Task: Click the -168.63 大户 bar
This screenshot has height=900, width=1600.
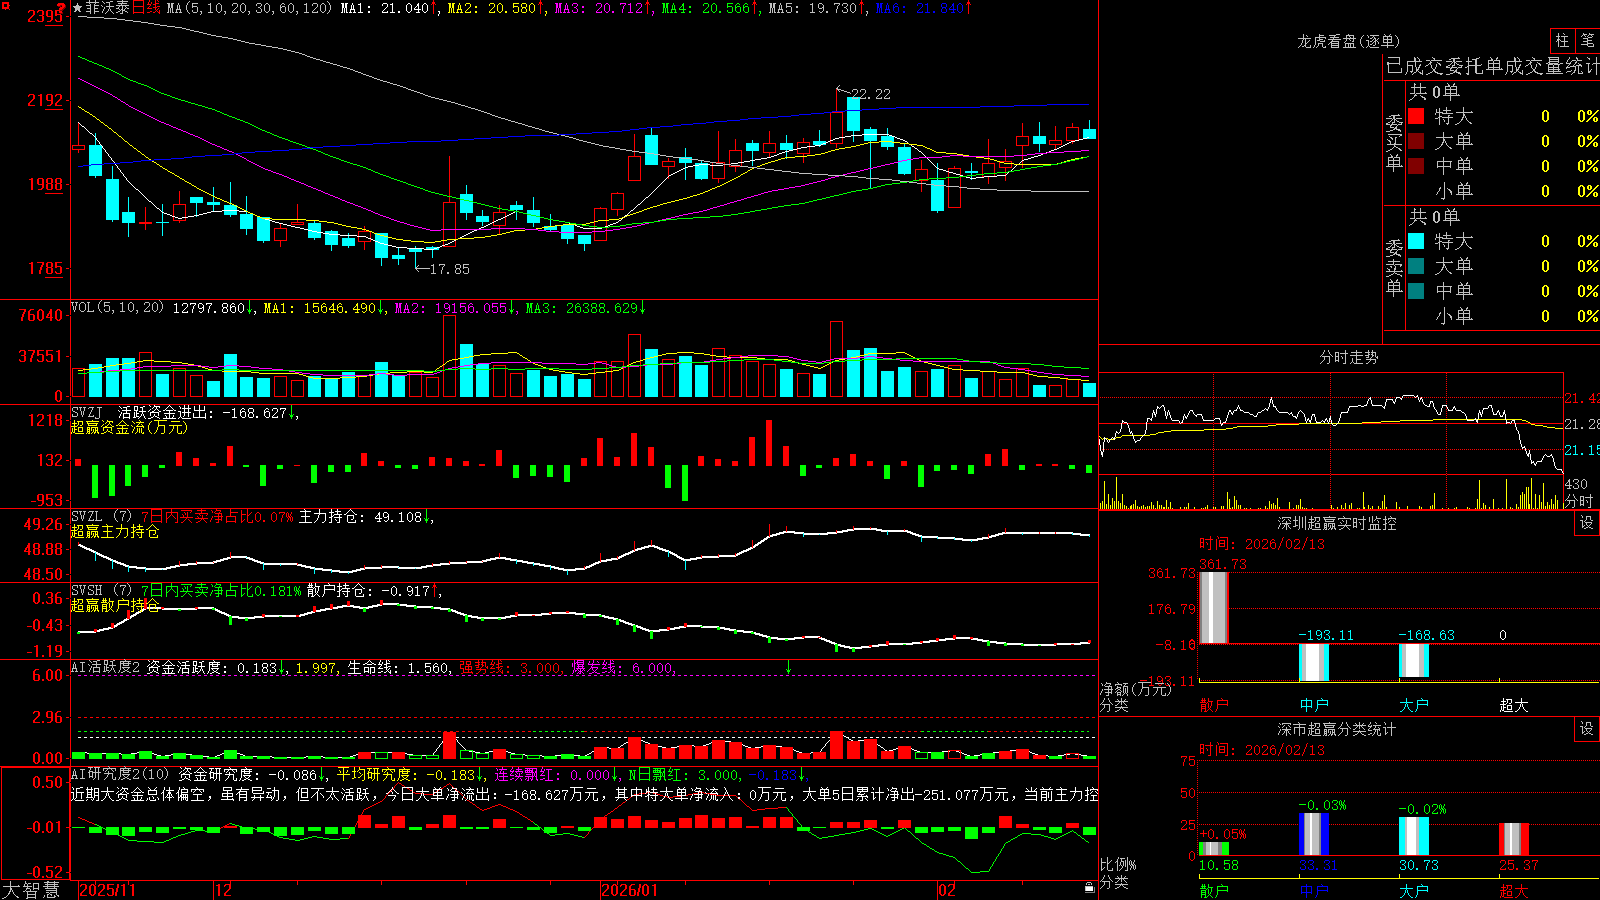Action: [x=1414, y=660]
